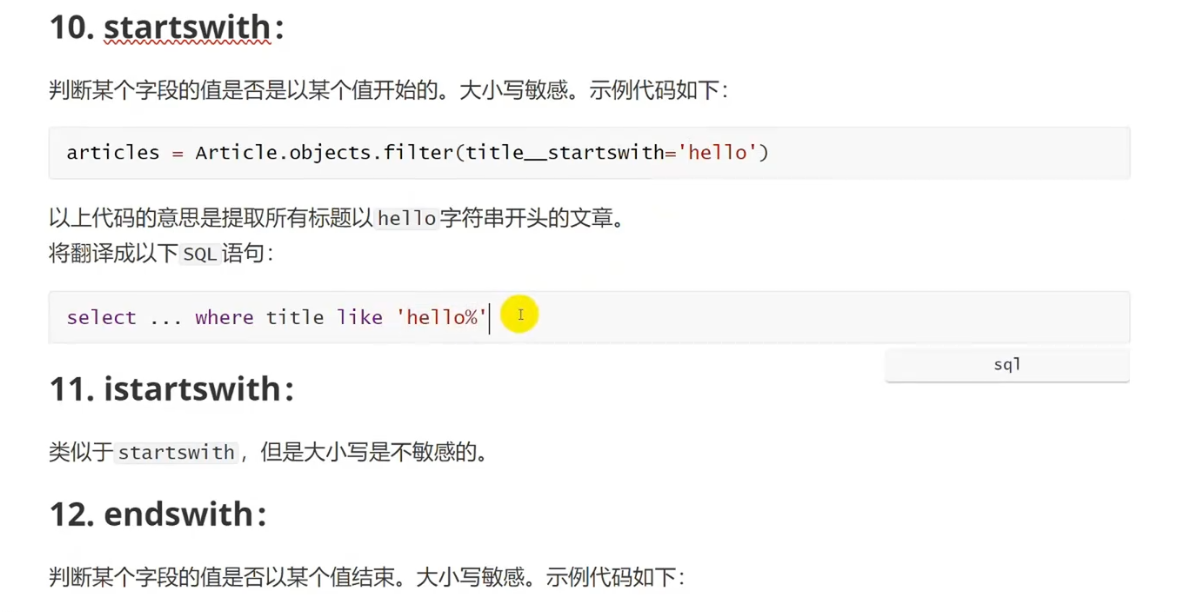Click the paragraph 判断某个字段的值是否以某个值结束

(x=367, y=578)
